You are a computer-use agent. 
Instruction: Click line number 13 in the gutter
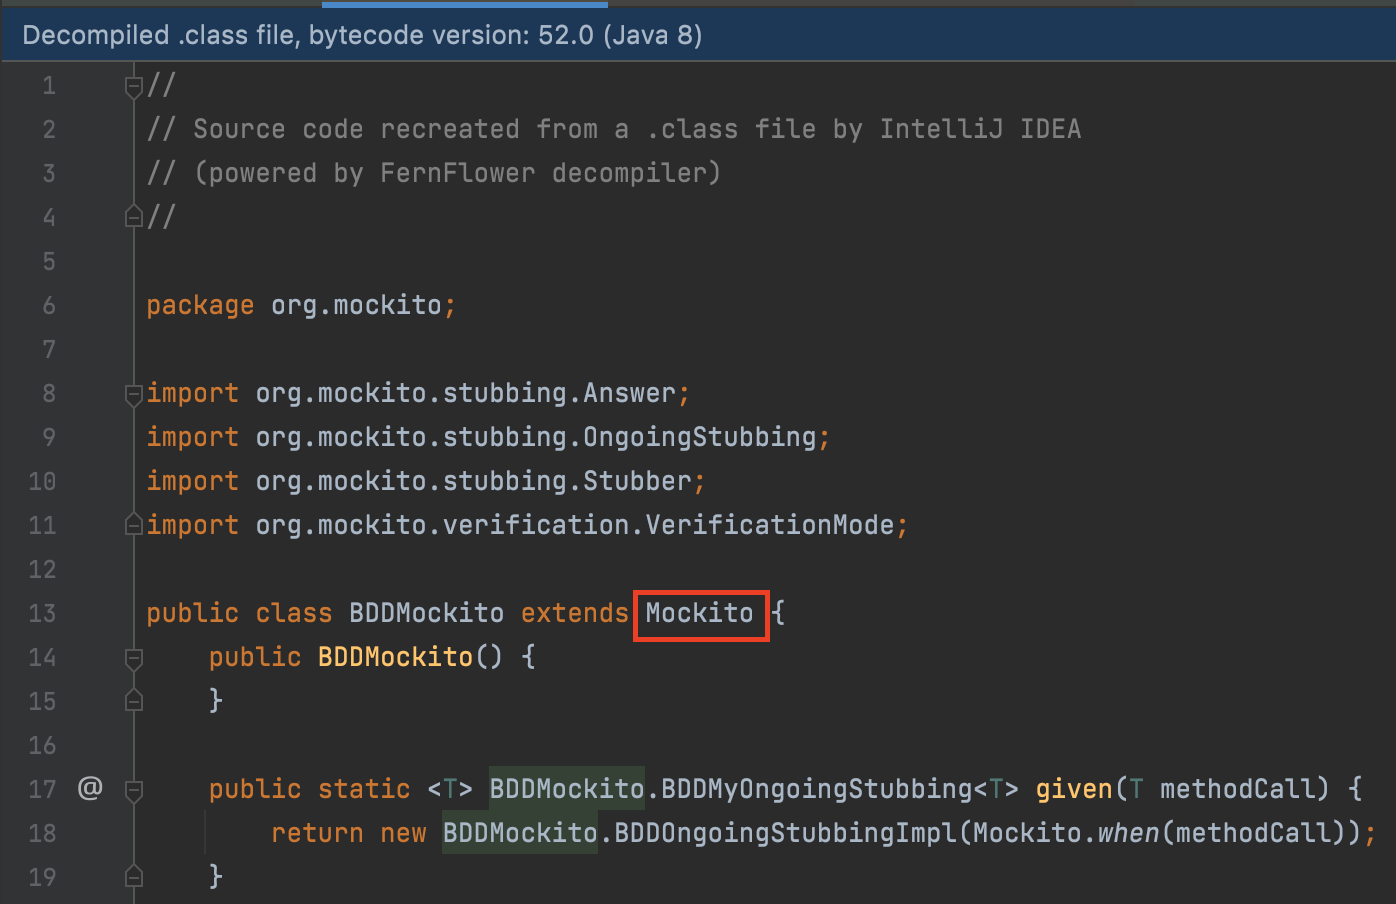click(x=42, y=613)
